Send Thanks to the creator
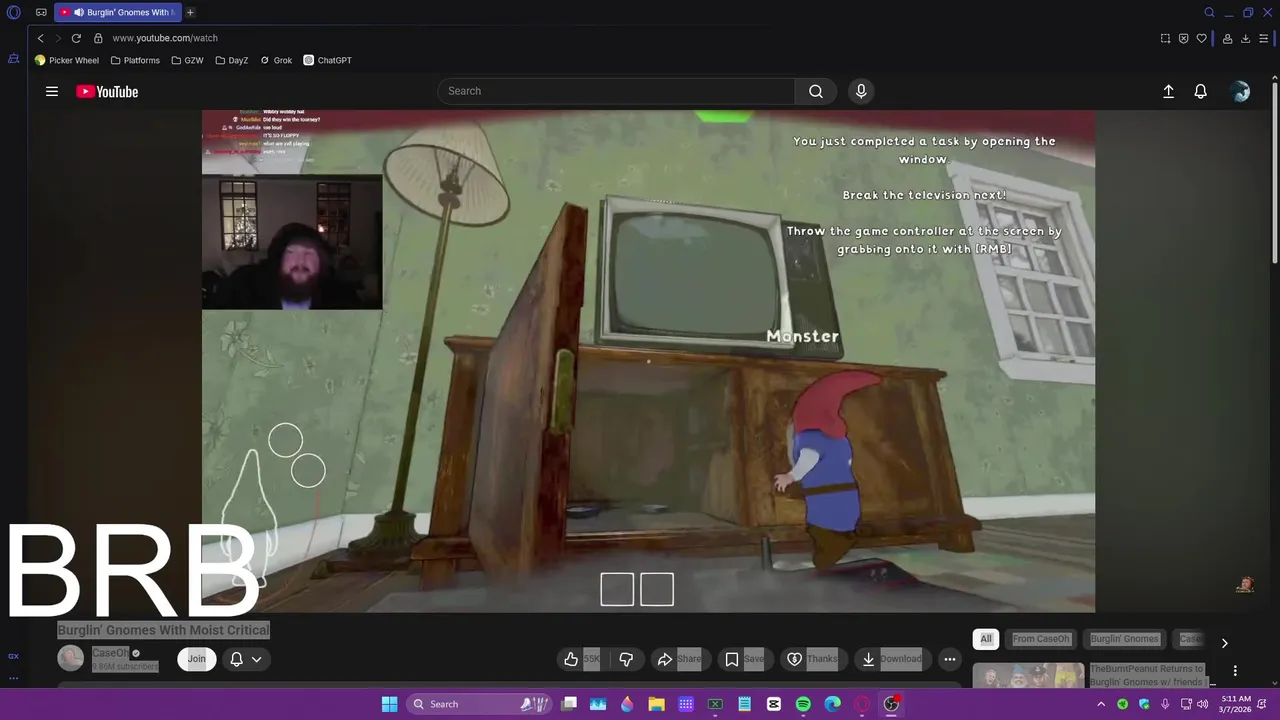Viewport: 1280px width, 720px height. pyautogui.click(x=812, y=659)
